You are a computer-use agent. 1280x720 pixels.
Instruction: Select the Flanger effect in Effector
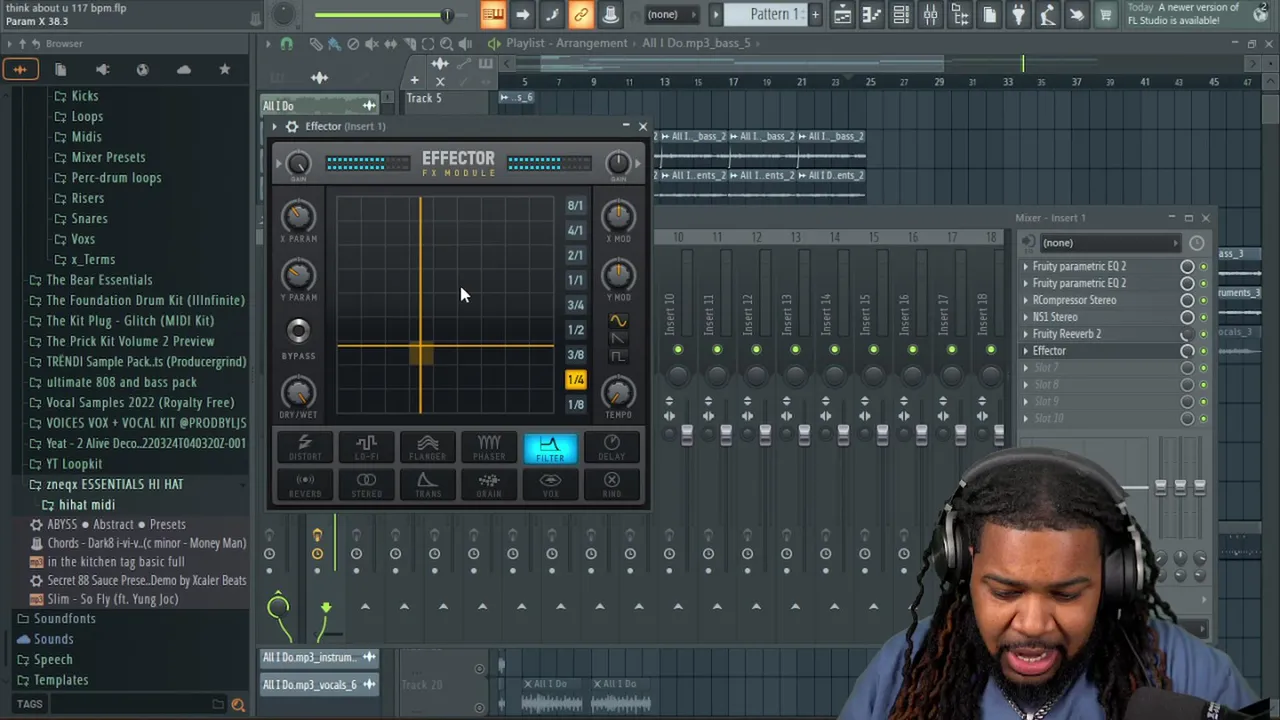pyautogui.click(x=427, y=448)
